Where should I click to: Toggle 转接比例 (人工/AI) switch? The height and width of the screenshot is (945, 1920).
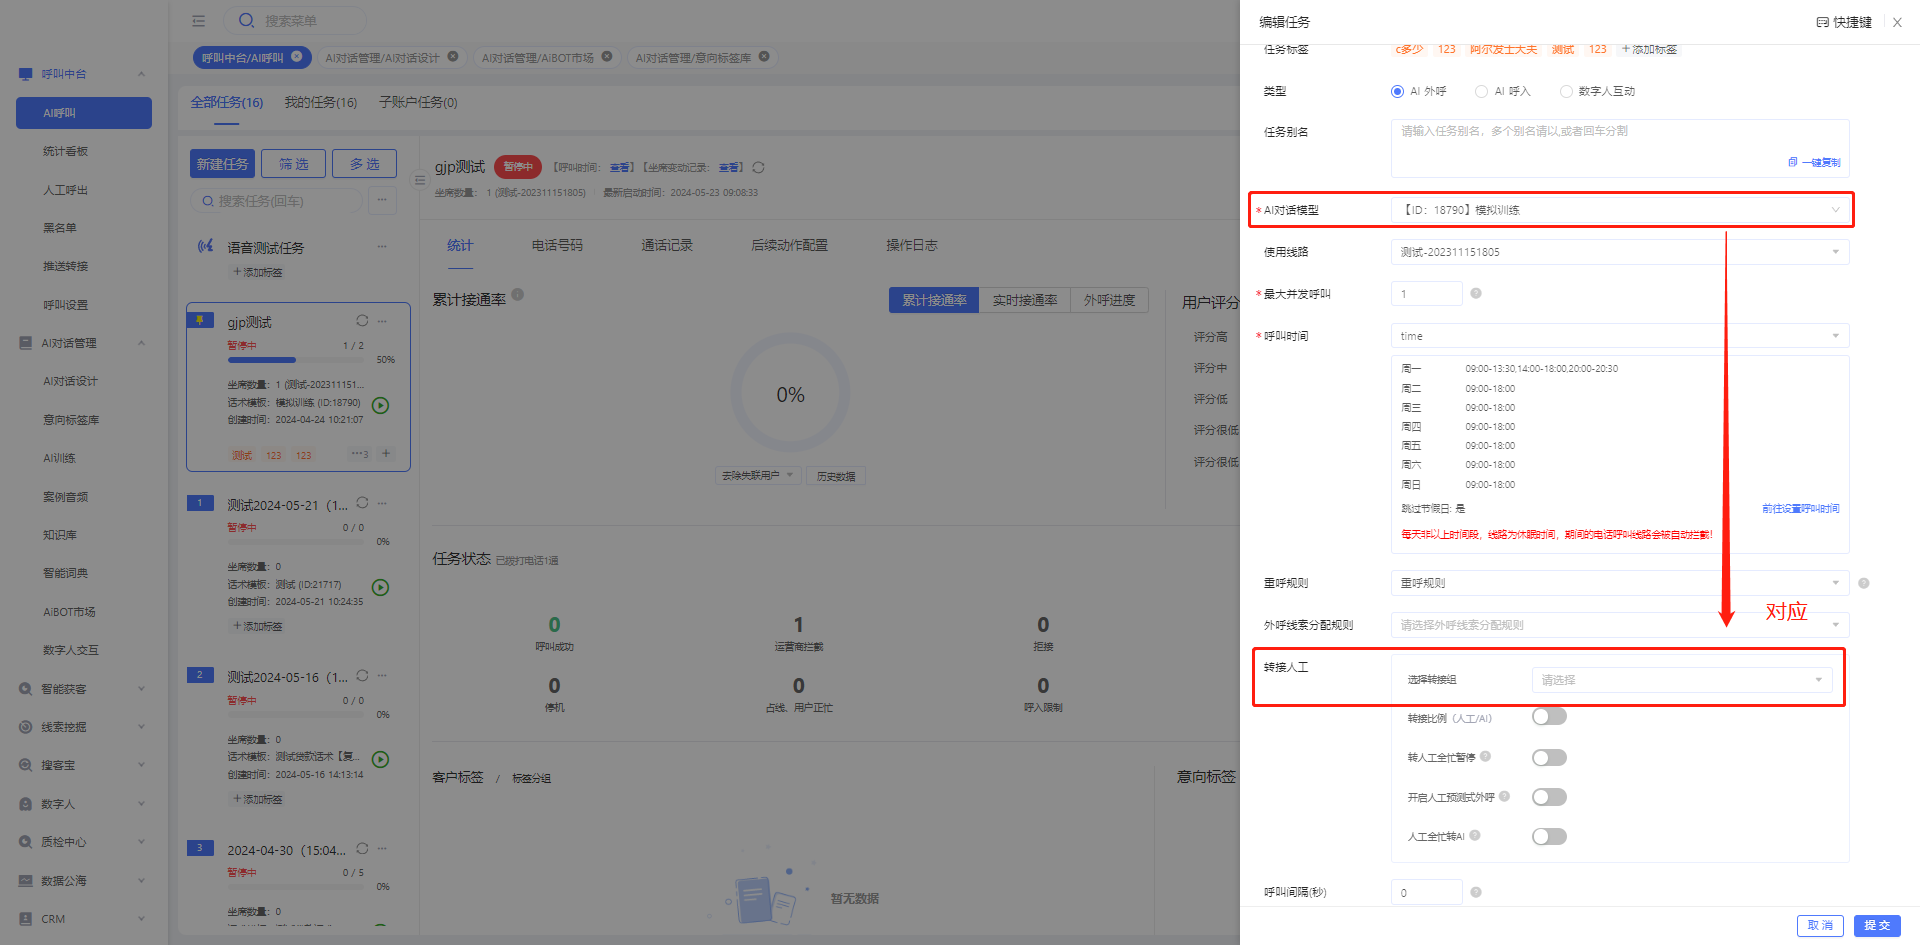point(1549,717)
